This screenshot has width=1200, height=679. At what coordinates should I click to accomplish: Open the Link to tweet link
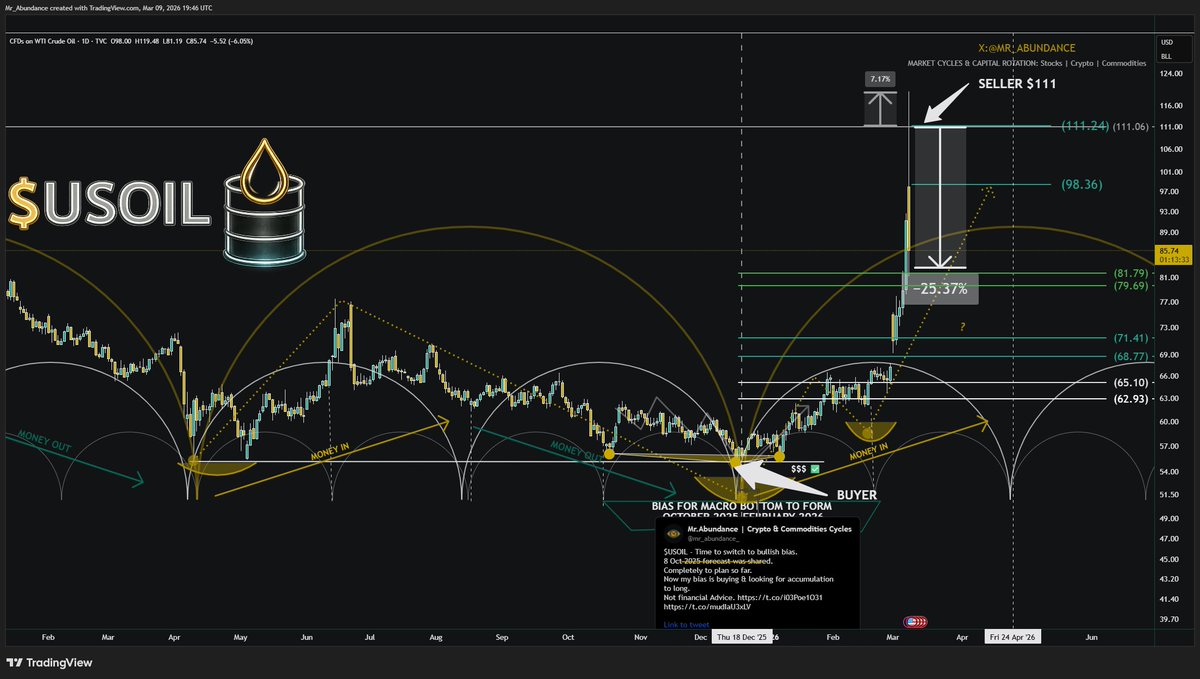pyautogui.click(x=686, y=624)
